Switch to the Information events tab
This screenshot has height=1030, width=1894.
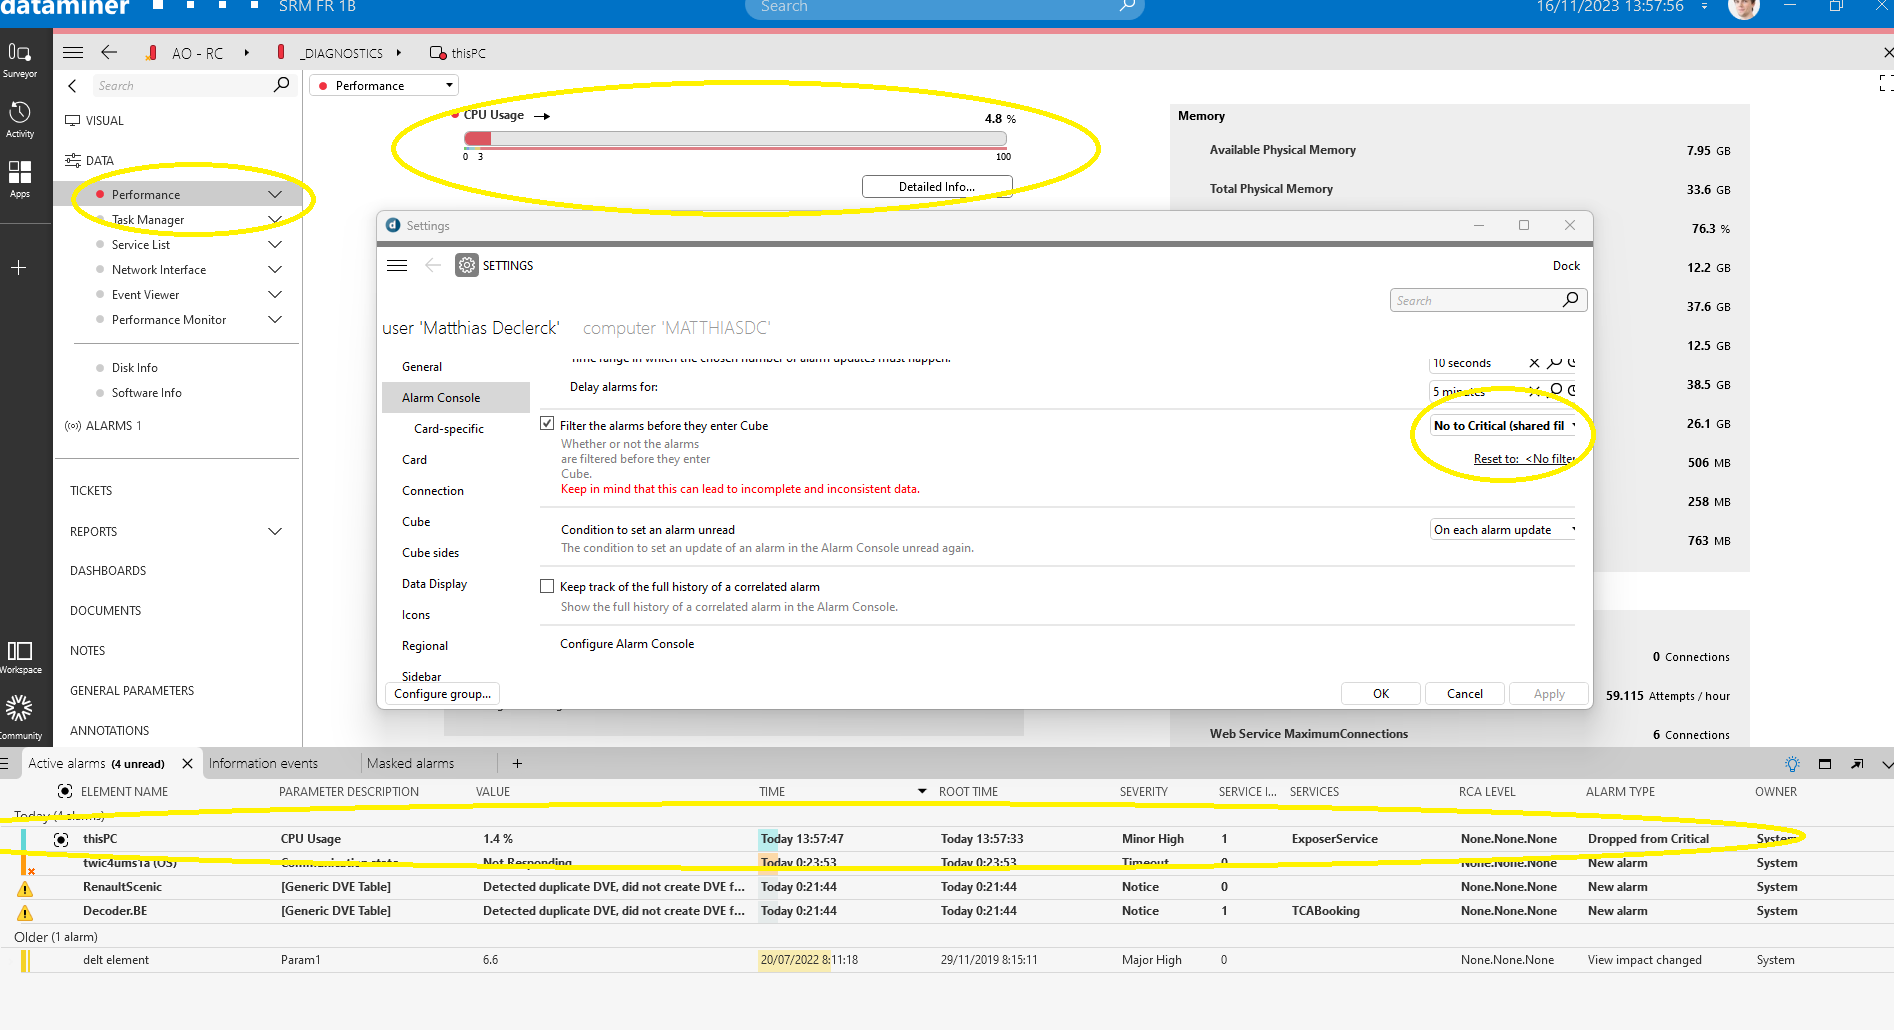tap(263, 763)
